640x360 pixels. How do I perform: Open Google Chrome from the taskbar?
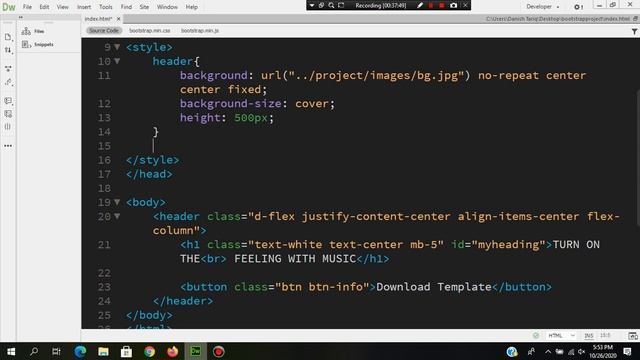(149, 351)
